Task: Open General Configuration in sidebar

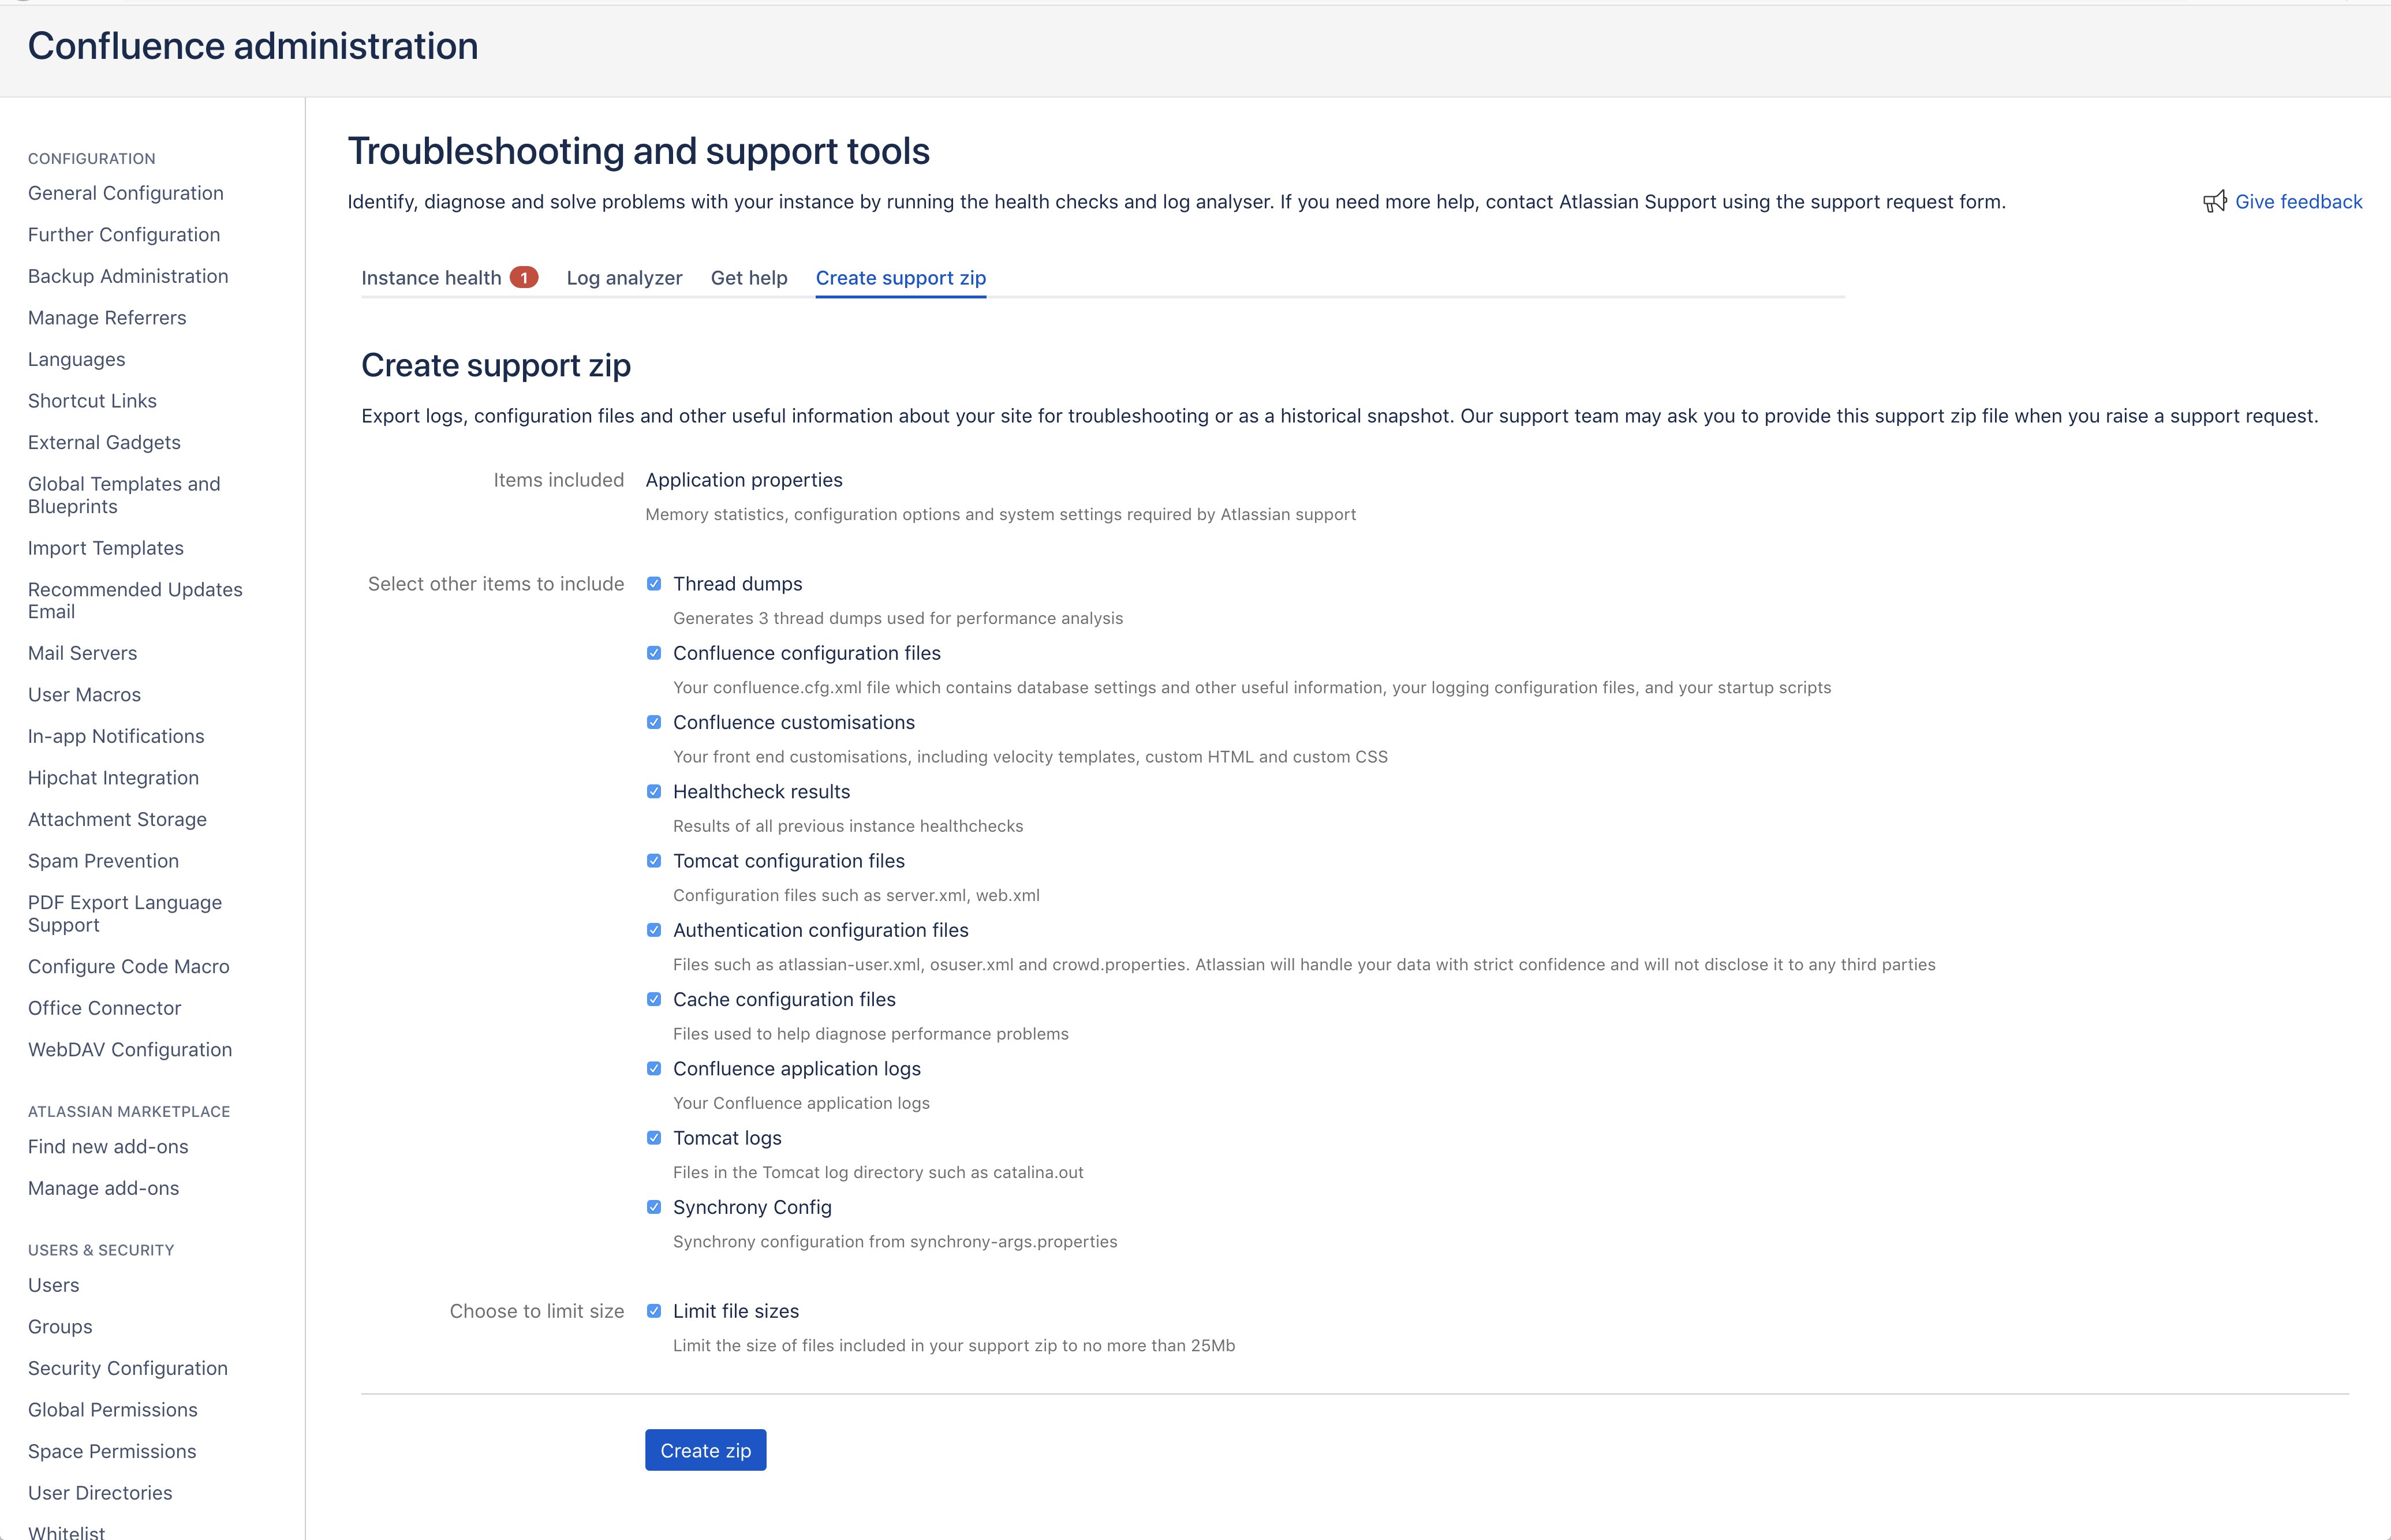Action: click(x=126, y=193)
